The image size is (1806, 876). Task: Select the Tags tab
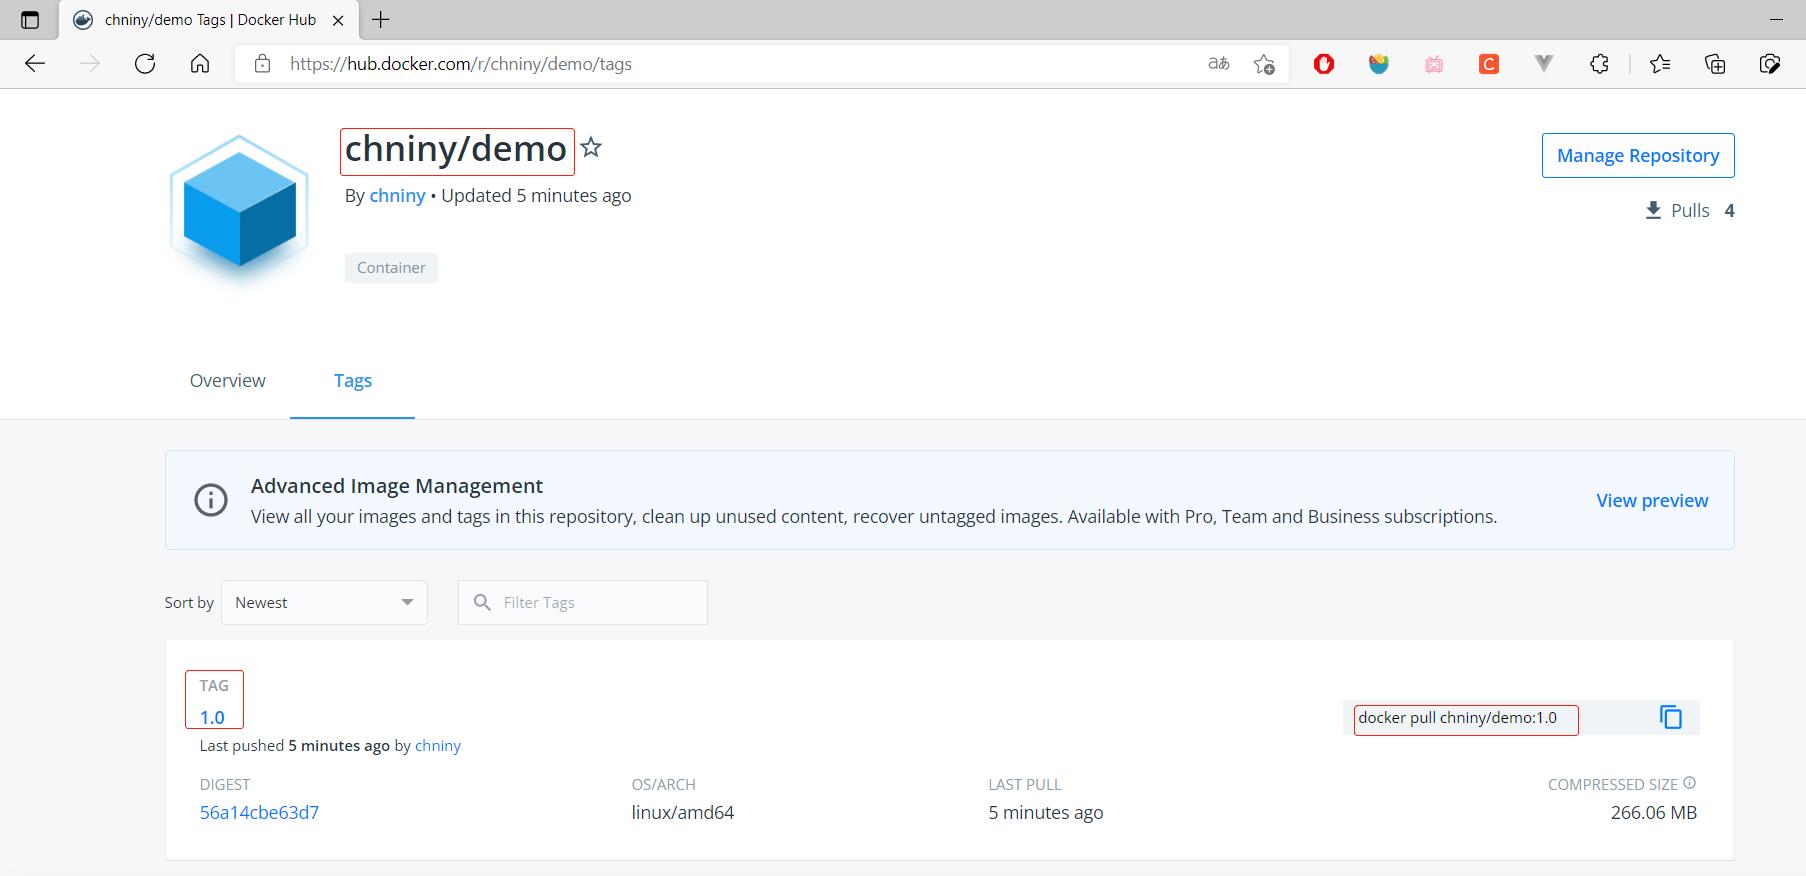[x=353, y=381]
